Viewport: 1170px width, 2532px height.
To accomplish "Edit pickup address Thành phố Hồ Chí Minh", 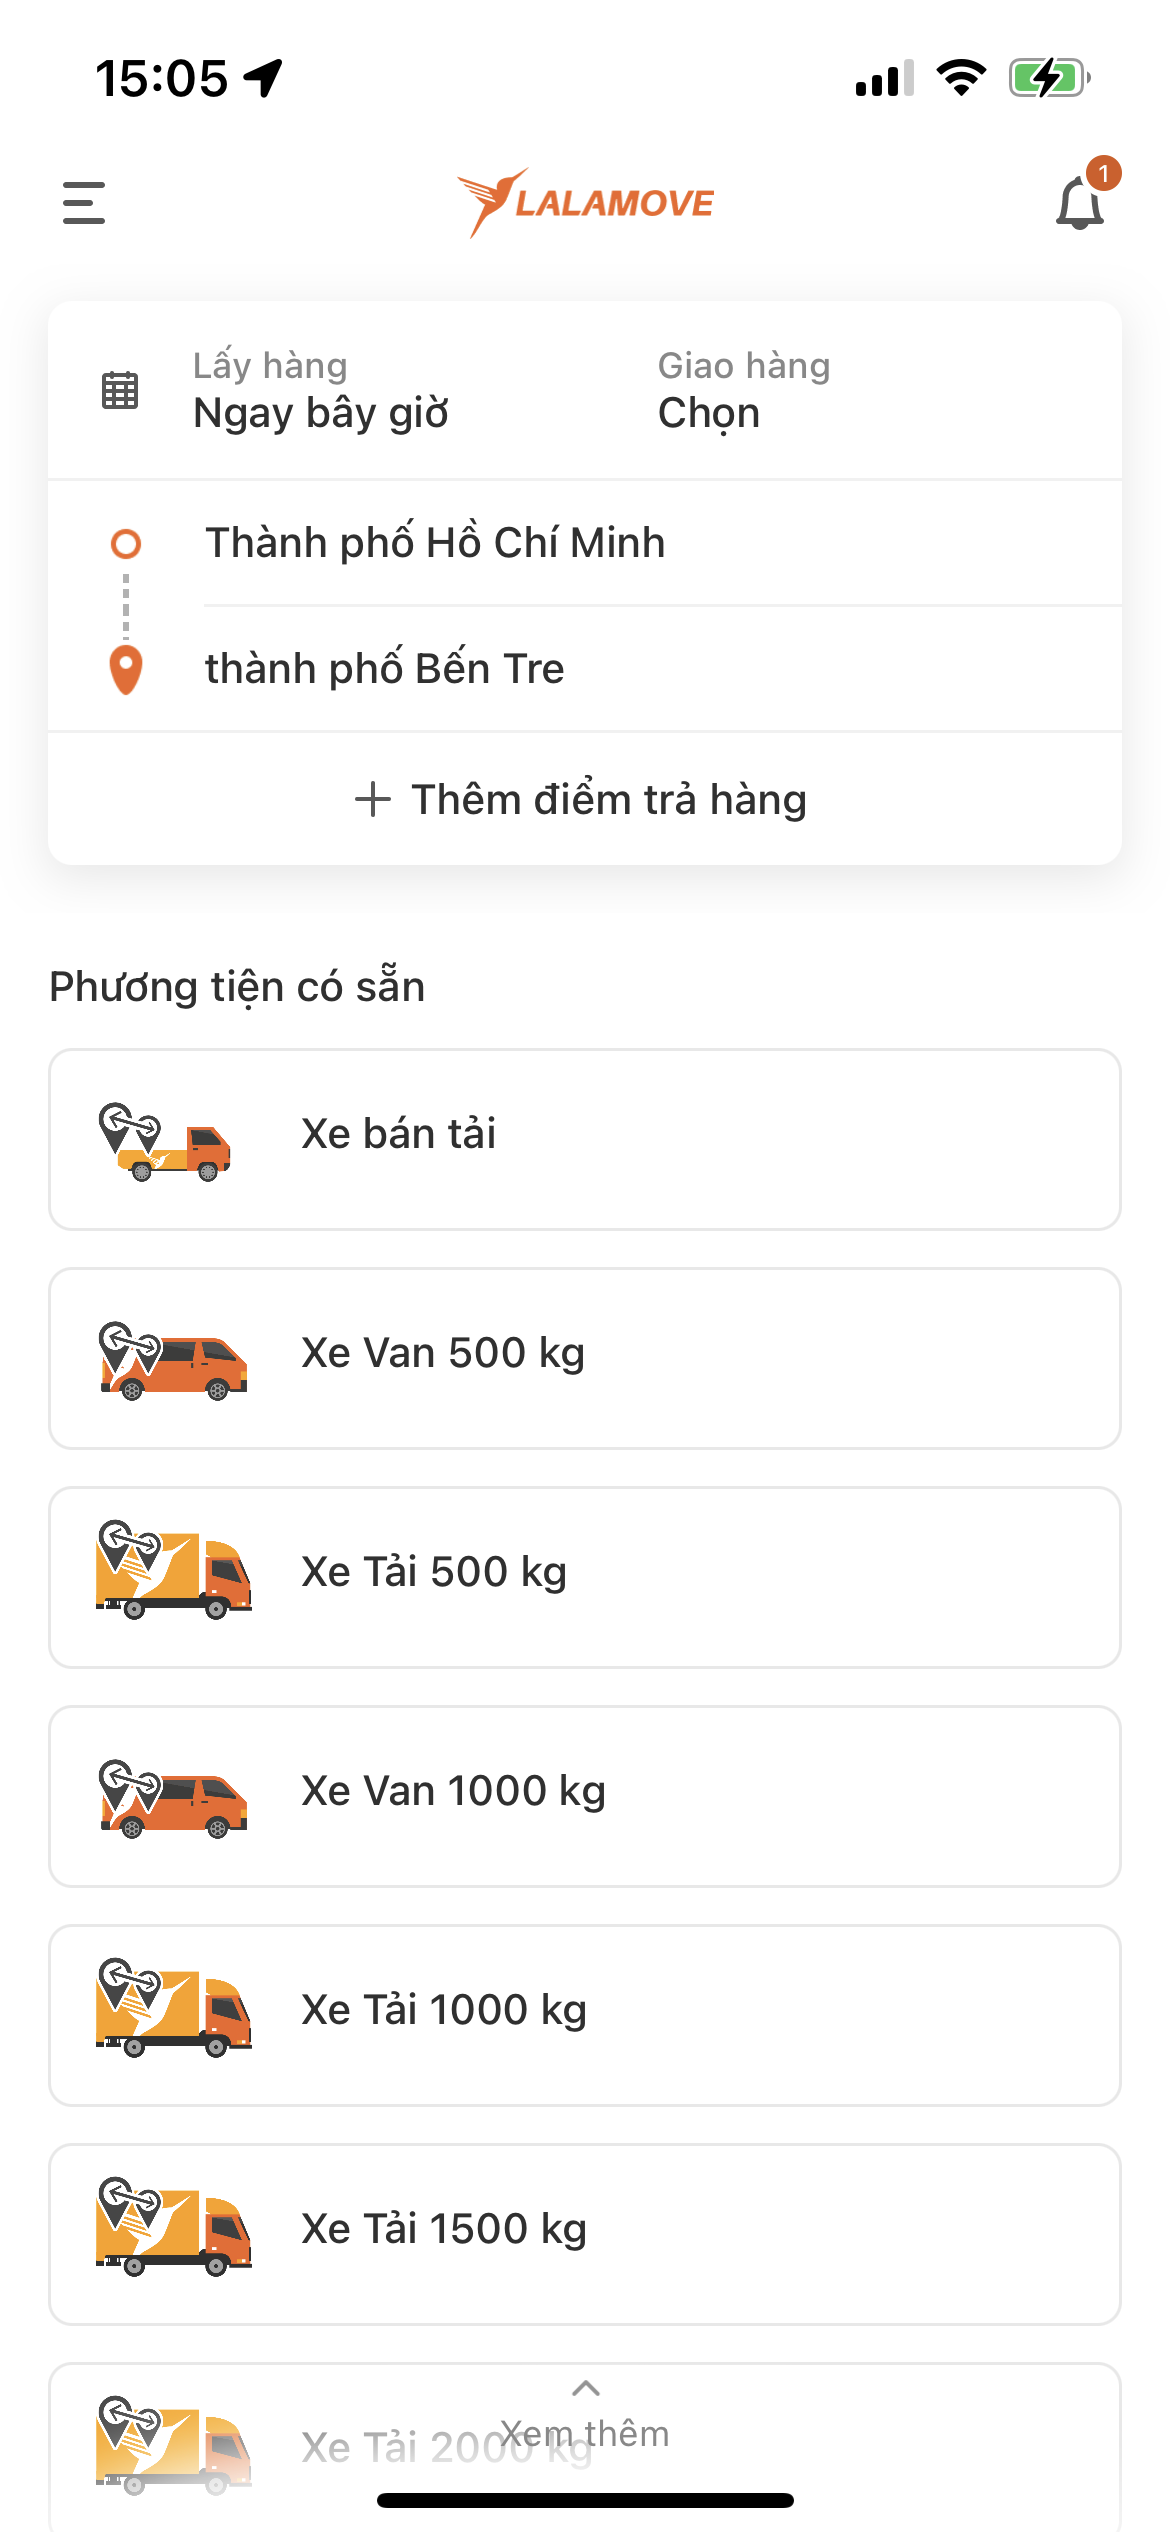I will click(435, 543).
